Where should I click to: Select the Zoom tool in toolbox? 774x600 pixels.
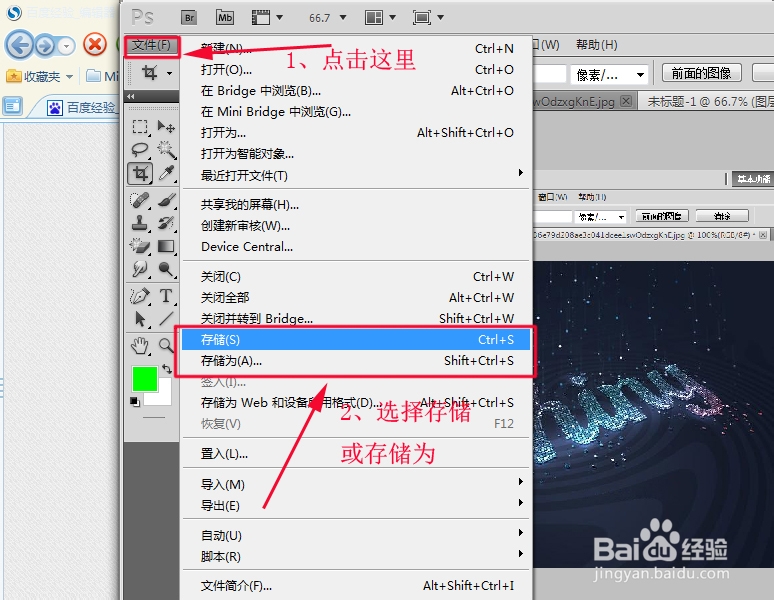[166, 345]
